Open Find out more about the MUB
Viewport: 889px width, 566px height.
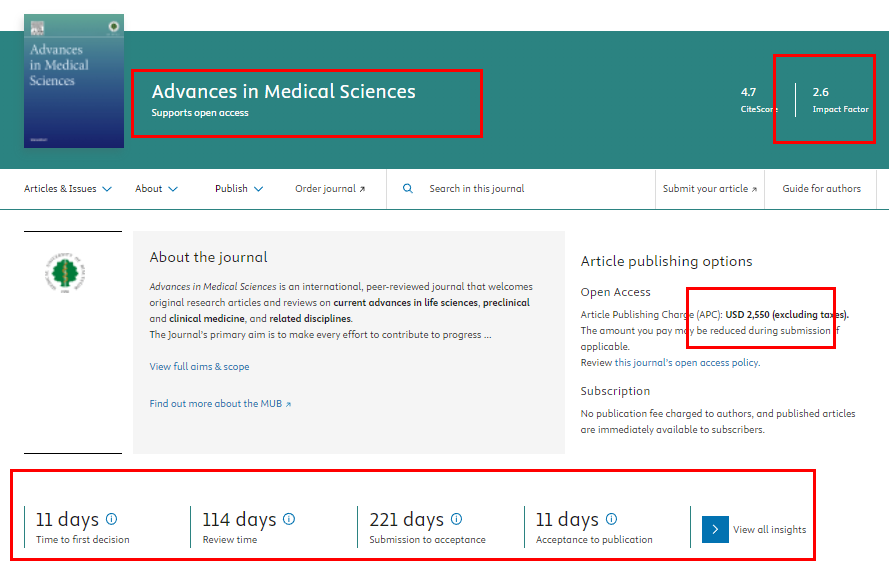tap(220, 404)
